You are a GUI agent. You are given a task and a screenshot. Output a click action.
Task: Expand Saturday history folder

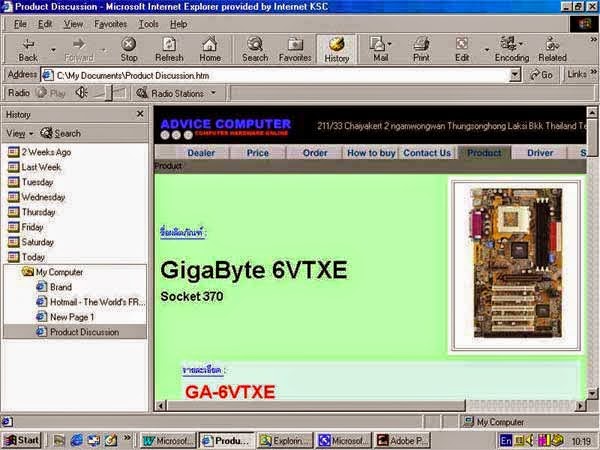31,242
